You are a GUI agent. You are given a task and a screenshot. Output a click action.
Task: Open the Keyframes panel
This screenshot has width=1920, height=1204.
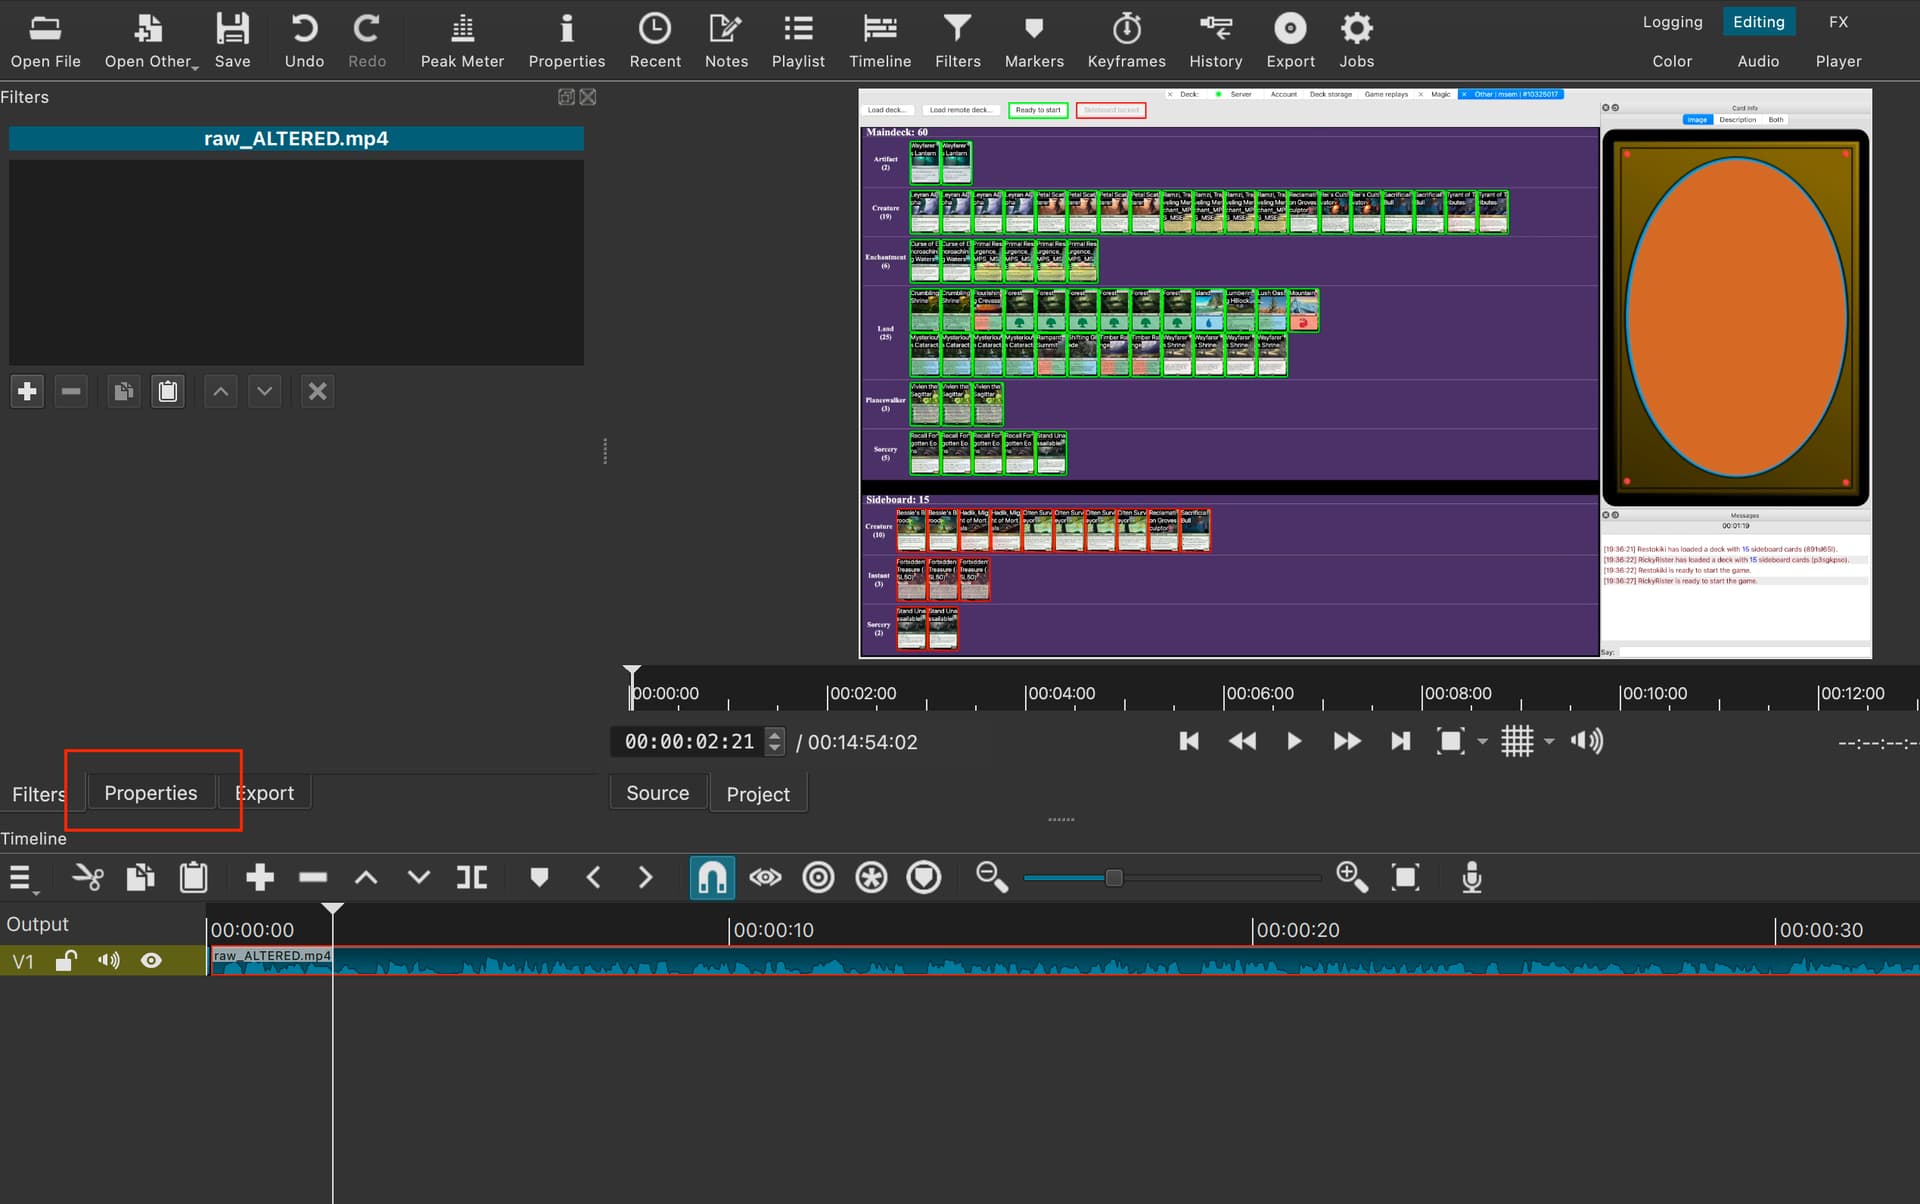tap(1126, 40)
